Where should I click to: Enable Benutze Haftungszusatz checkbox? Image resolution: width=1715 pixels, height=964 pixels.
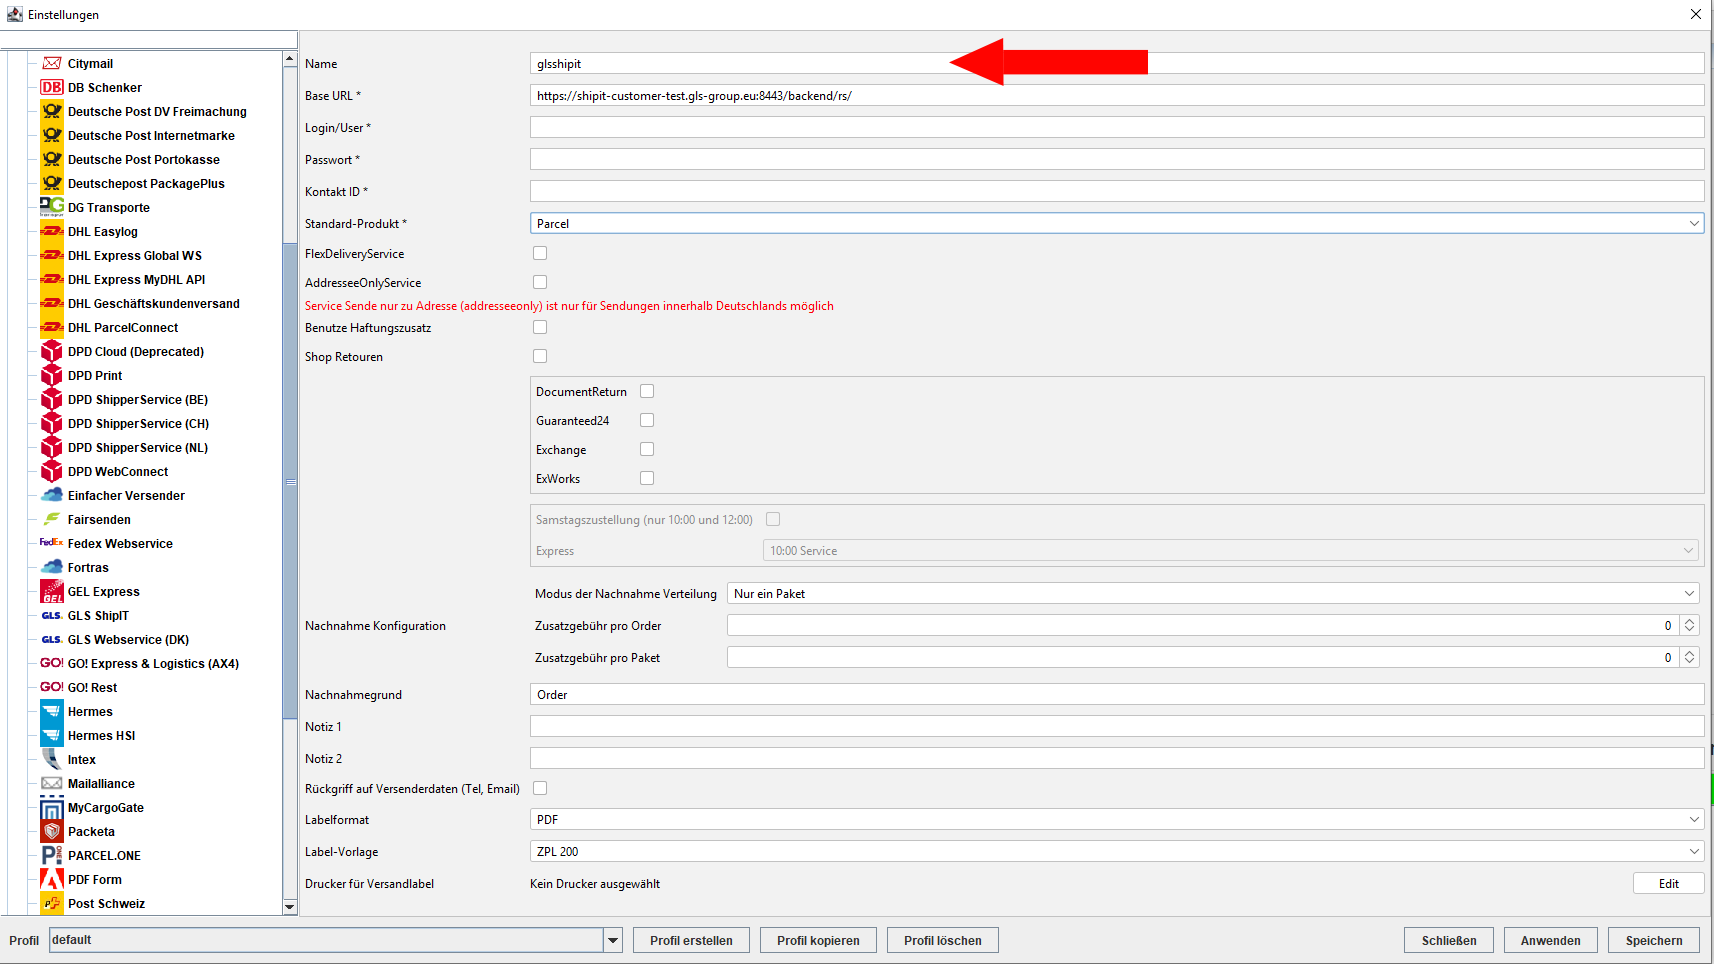pyautogui.click(x=540, y=327)
